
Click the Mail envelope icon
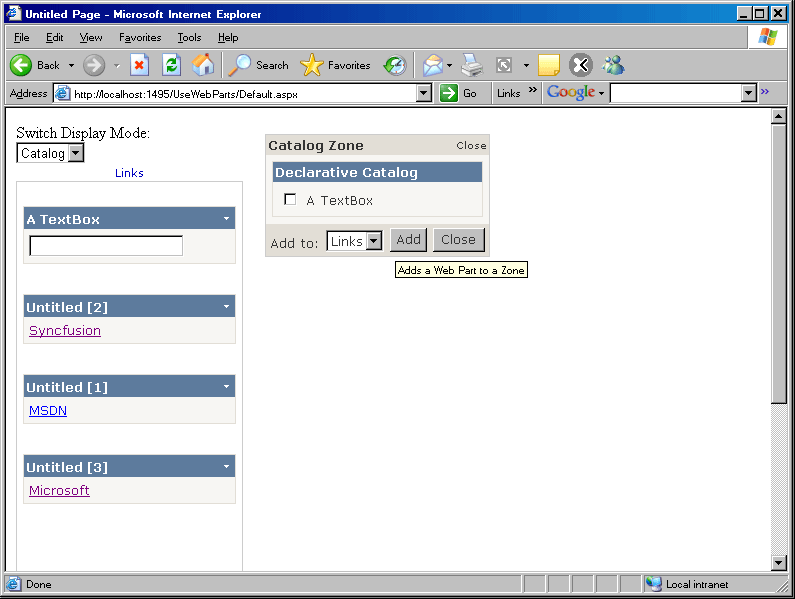432,65
